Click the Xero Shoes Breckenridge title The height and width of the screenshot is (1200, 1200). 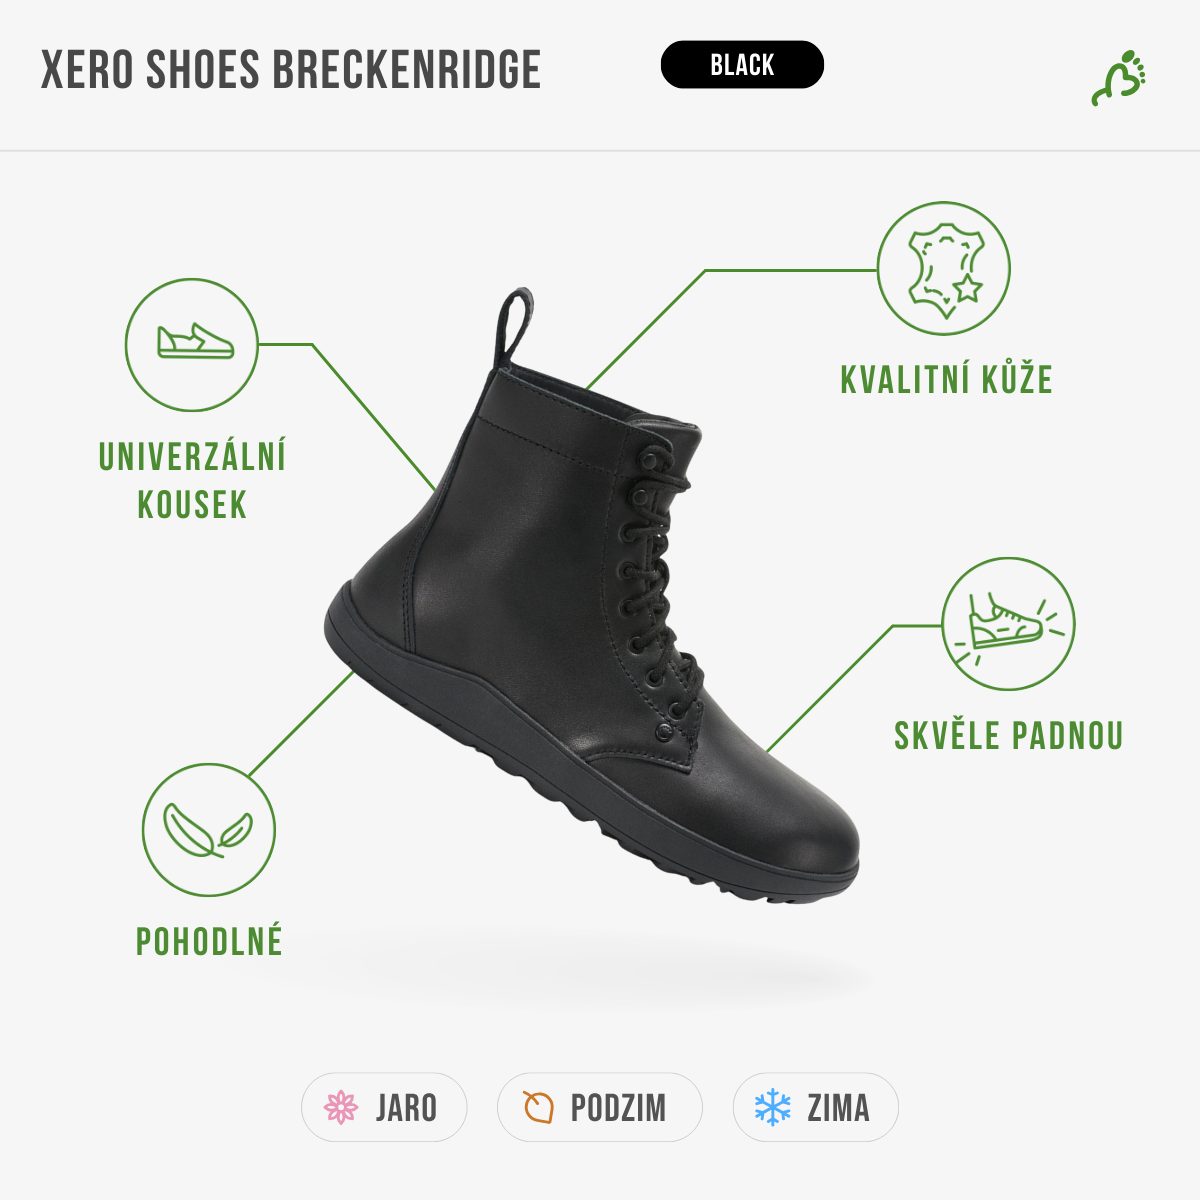tap(291, 69)
